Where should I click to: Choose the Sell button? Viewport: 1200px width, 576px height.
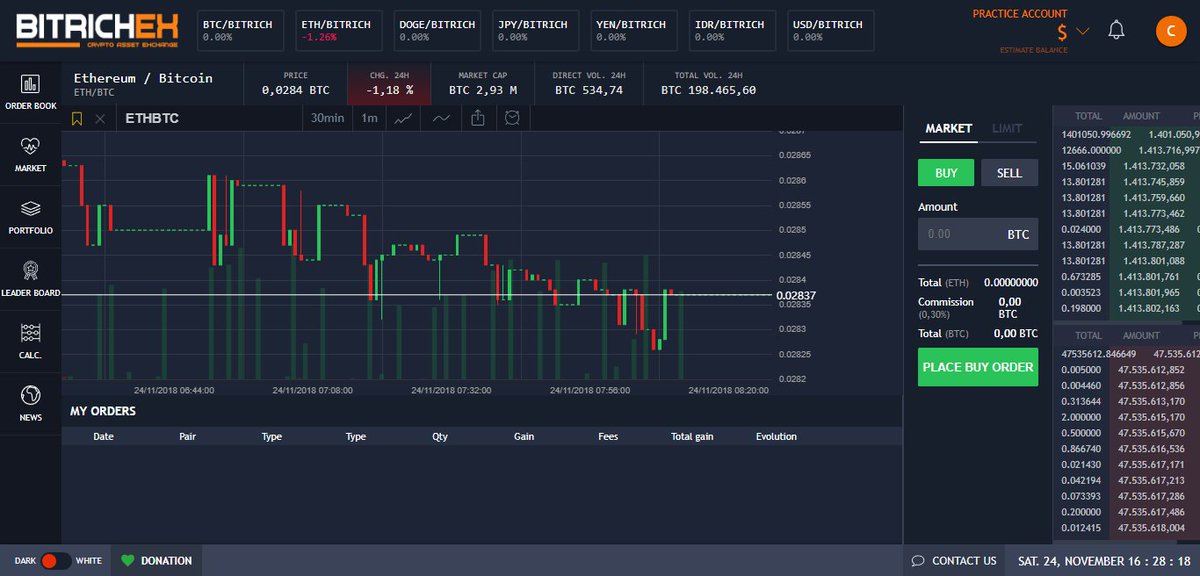[x=1009, y=173]
